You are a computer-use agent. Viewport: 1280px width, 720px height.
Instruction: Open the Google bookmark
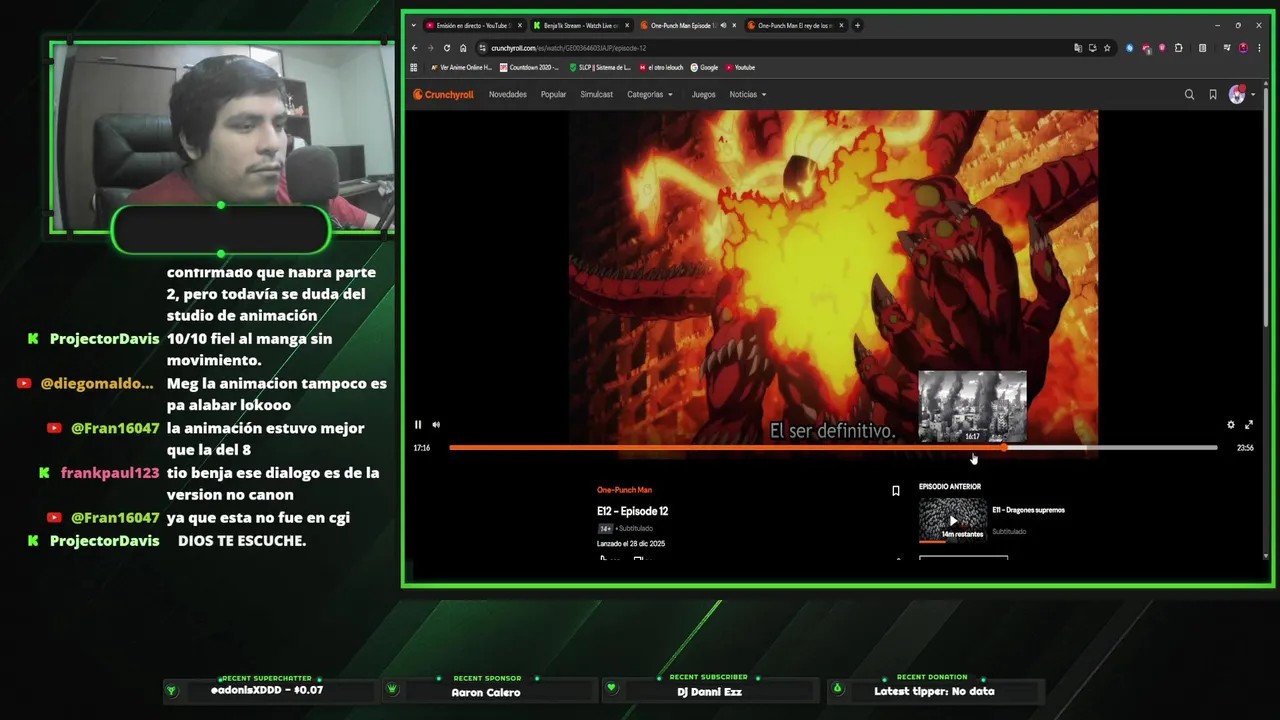pos(704,68)
